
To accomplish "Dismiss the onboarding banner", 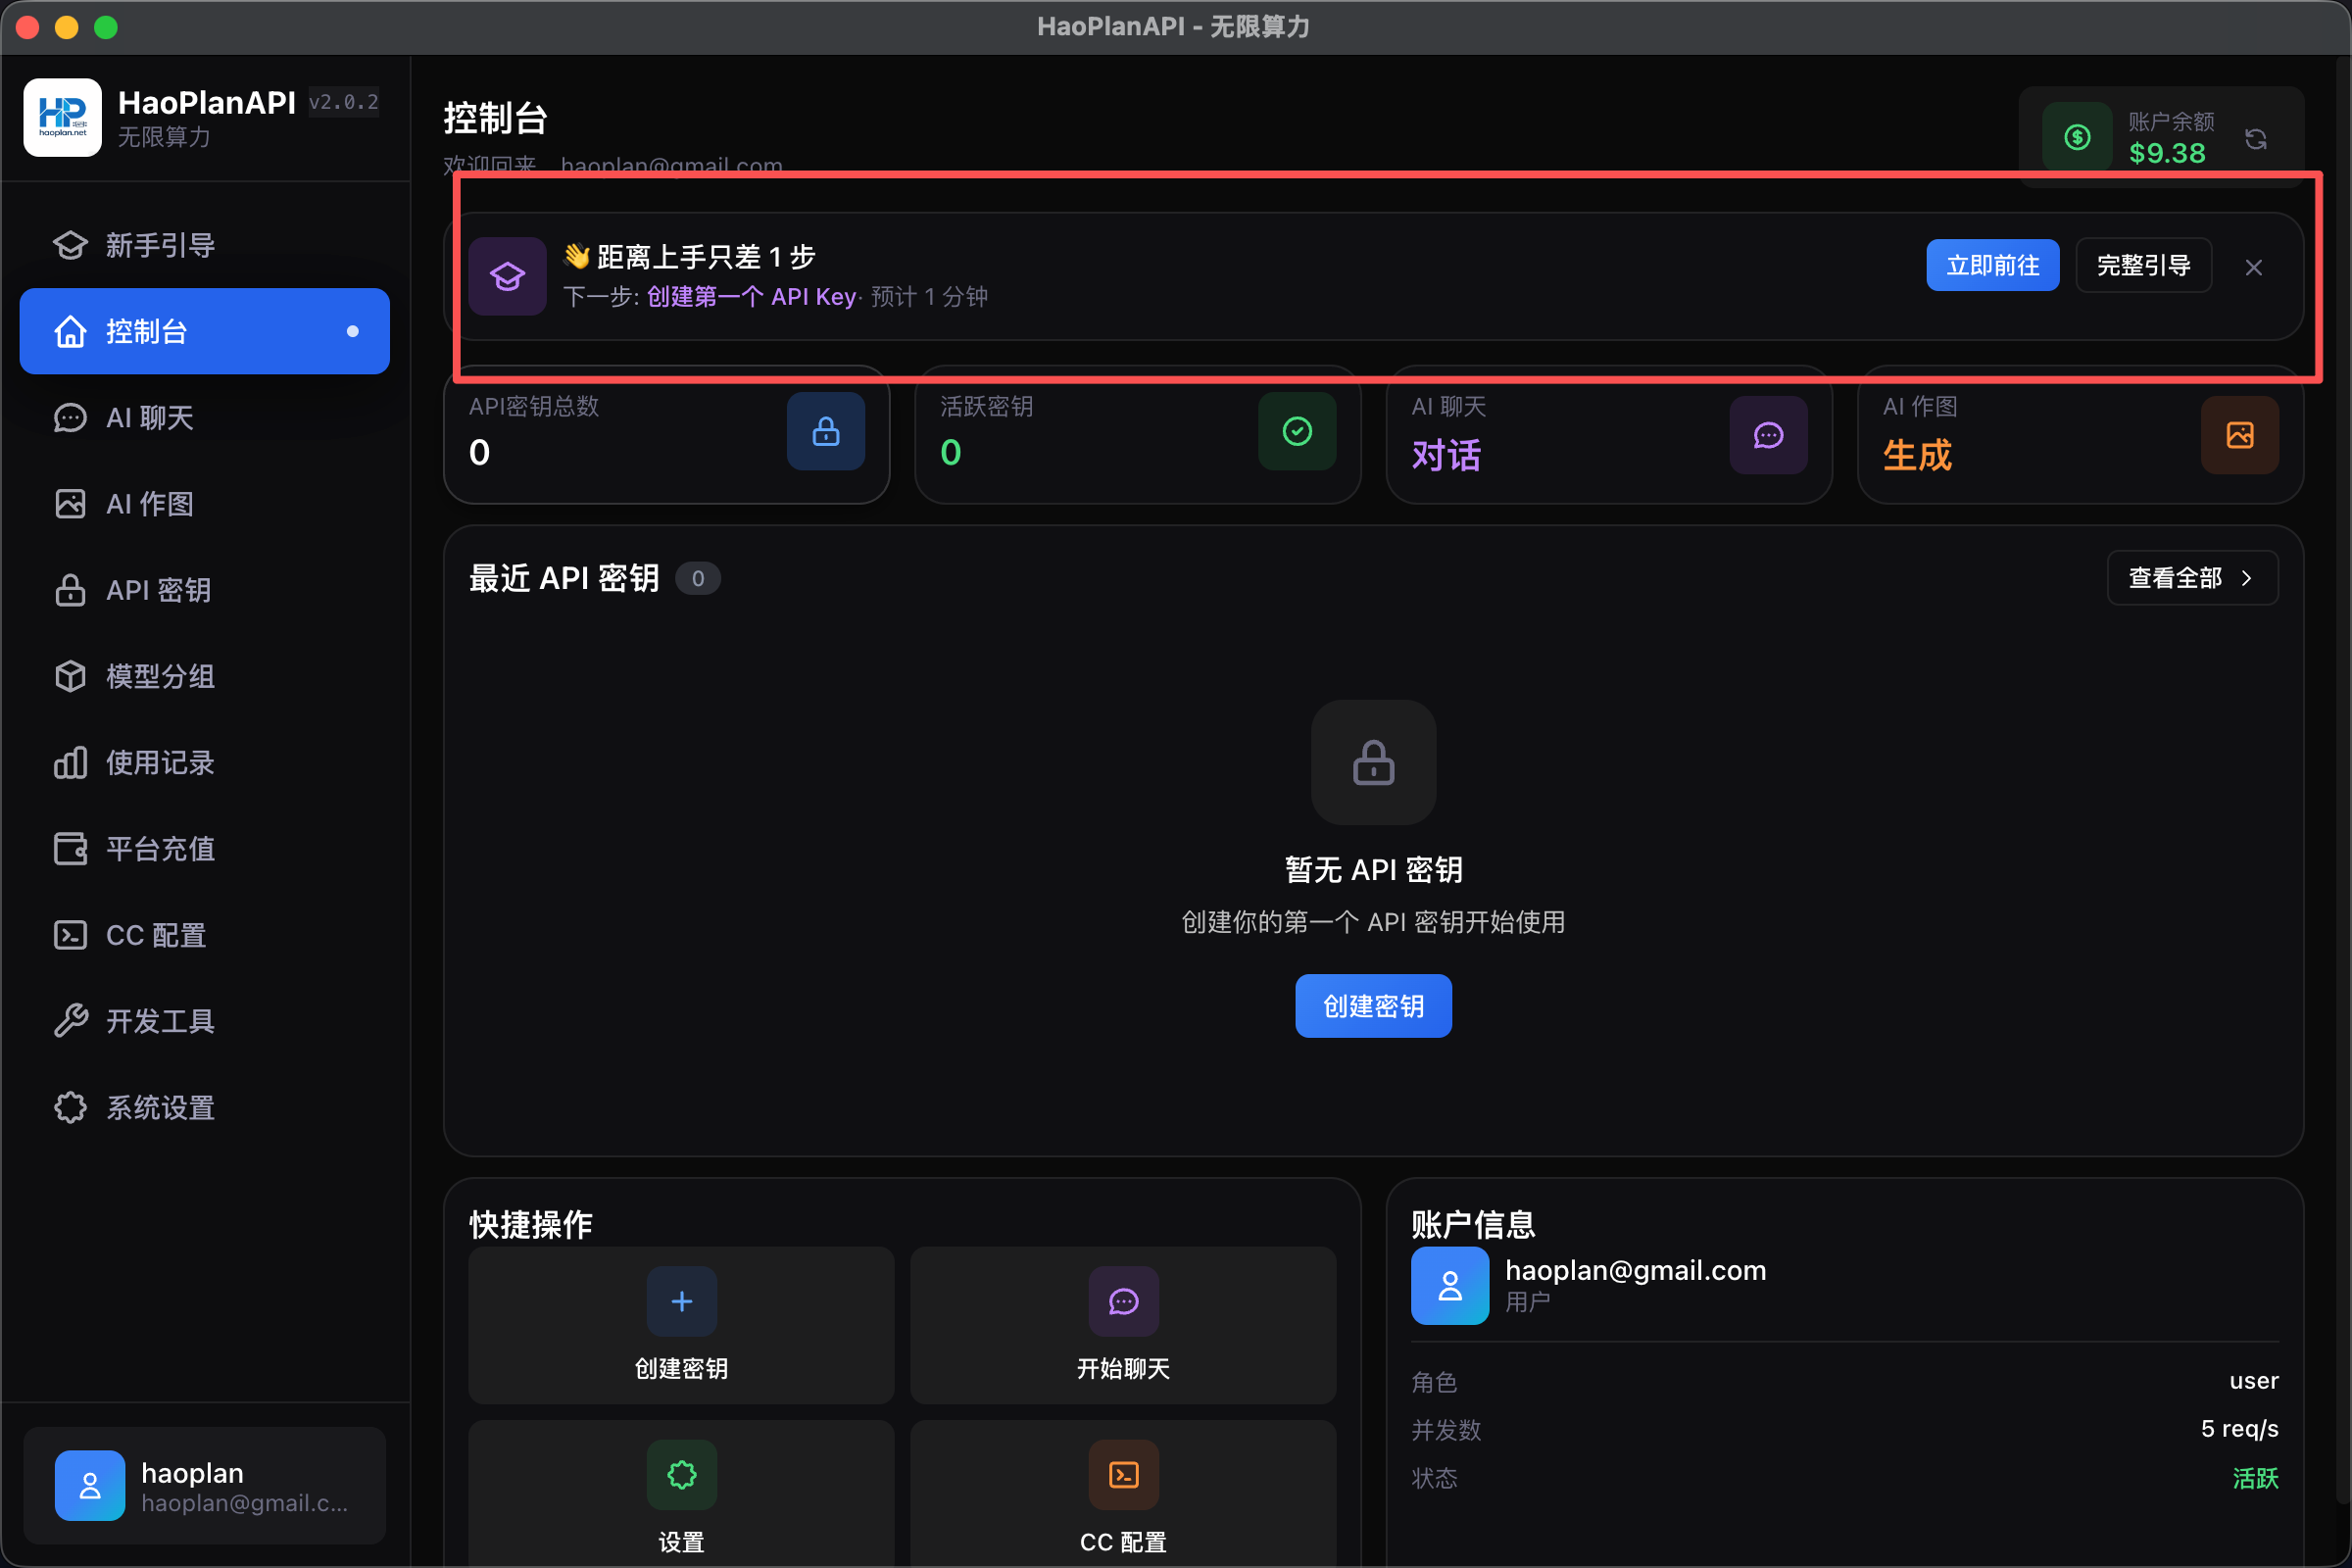I will pos(2253,267).
